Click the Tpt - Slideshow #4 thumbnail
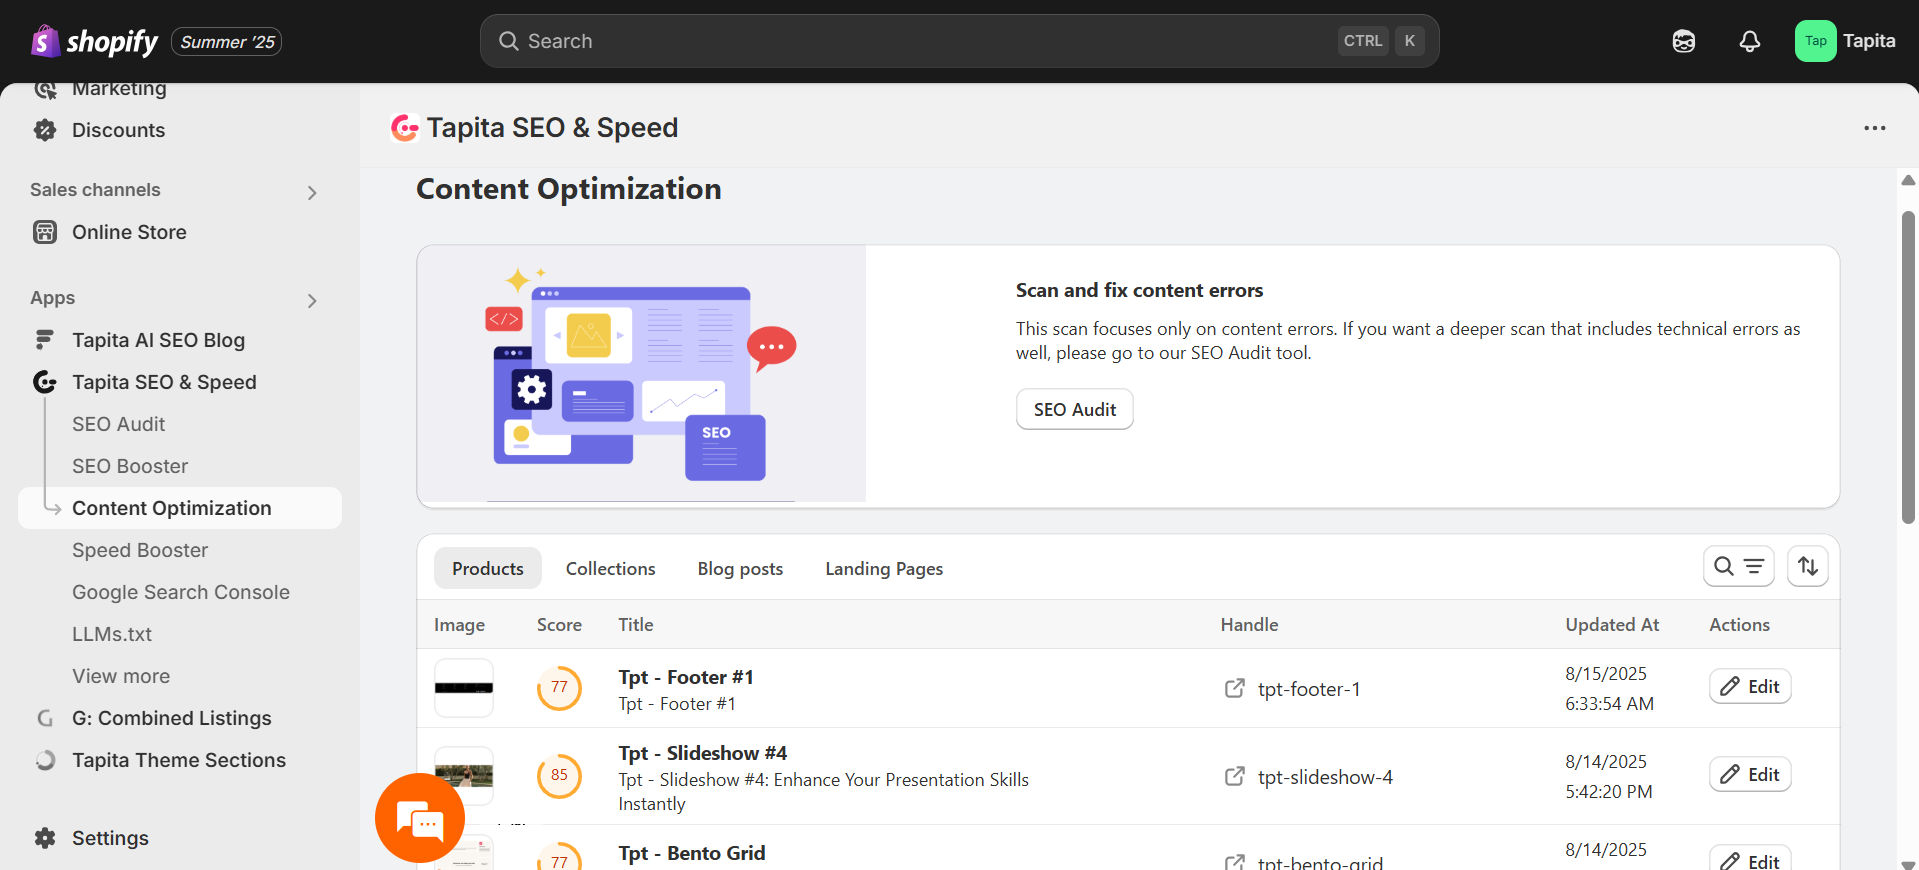 tap(464, 776)
